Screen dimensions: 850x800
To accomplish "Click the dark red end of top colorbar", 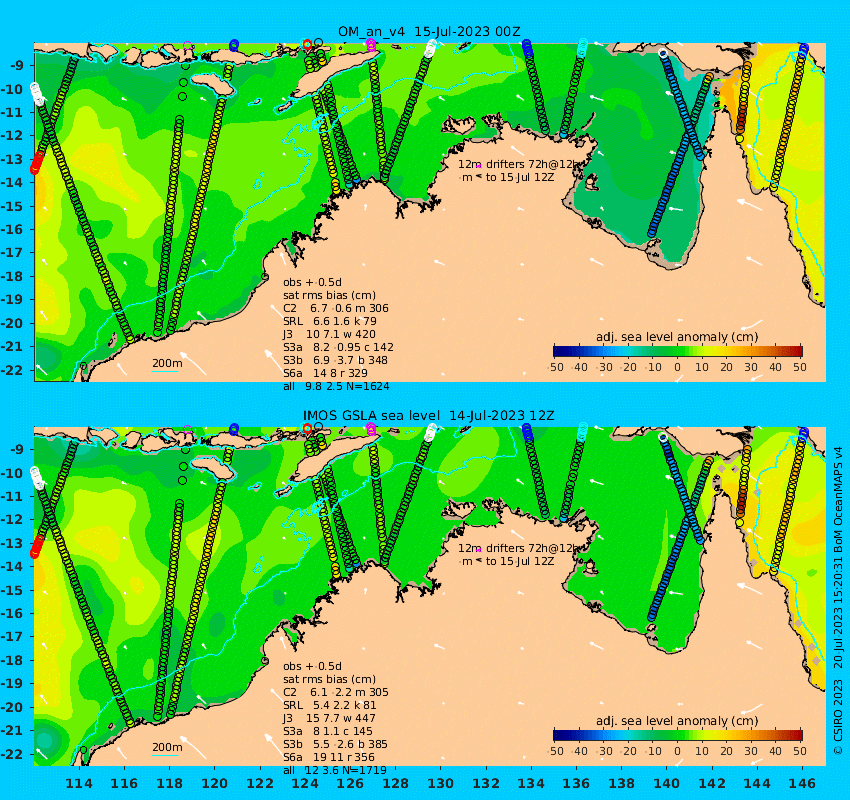I will [x=797, y=351].
